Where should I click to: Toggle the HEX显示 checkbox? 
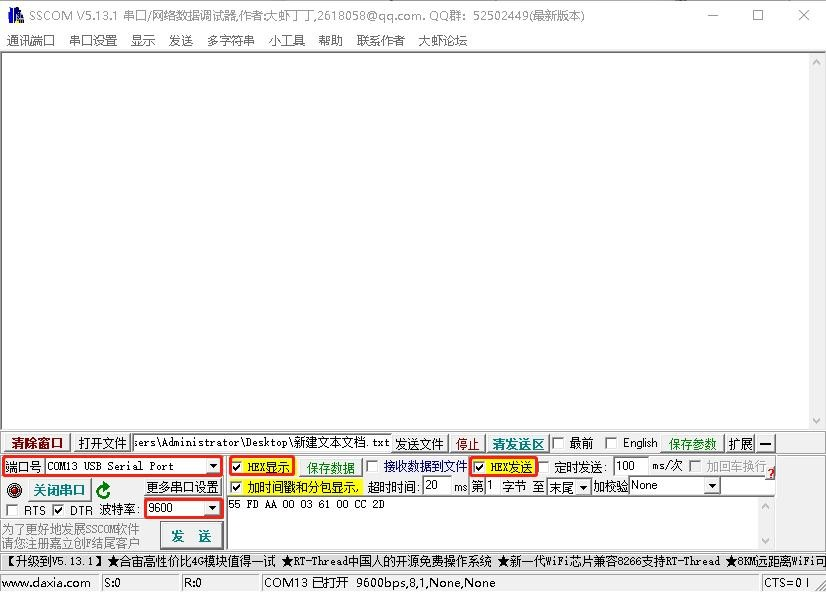237,467
